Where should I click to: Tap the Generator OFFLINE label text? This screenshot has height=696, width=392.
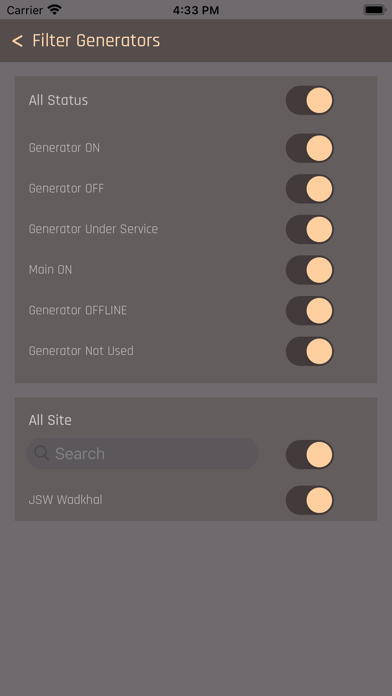[x=78, y=310]
